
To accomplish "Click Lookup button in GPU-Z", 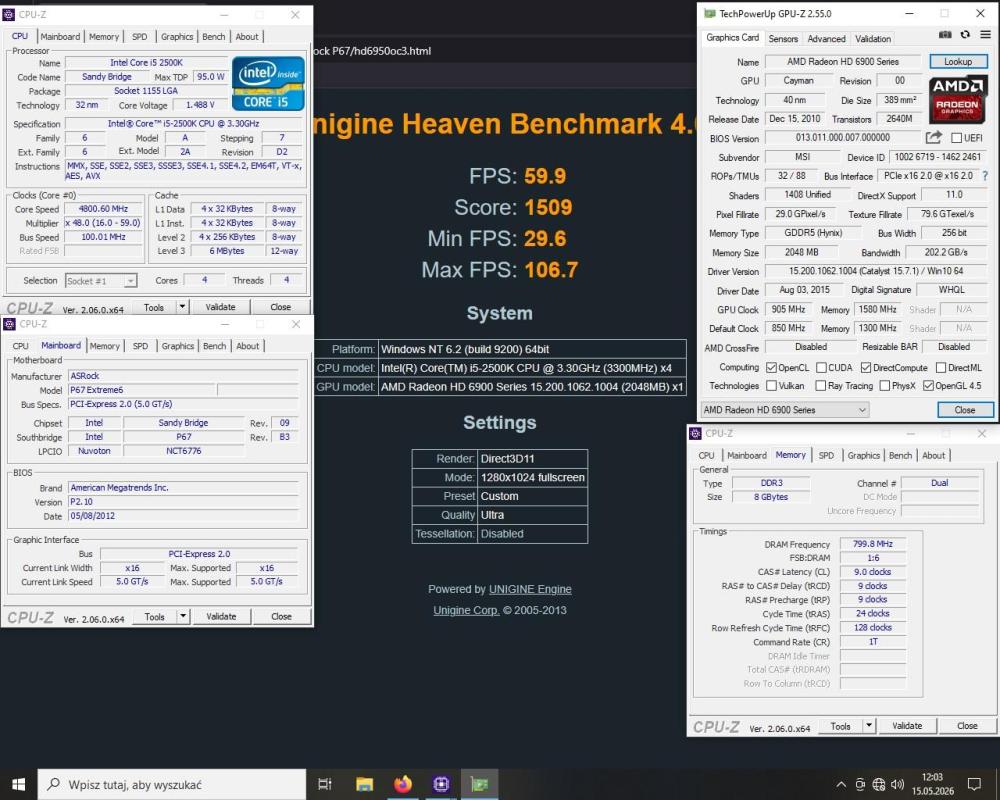I will 958,61.
